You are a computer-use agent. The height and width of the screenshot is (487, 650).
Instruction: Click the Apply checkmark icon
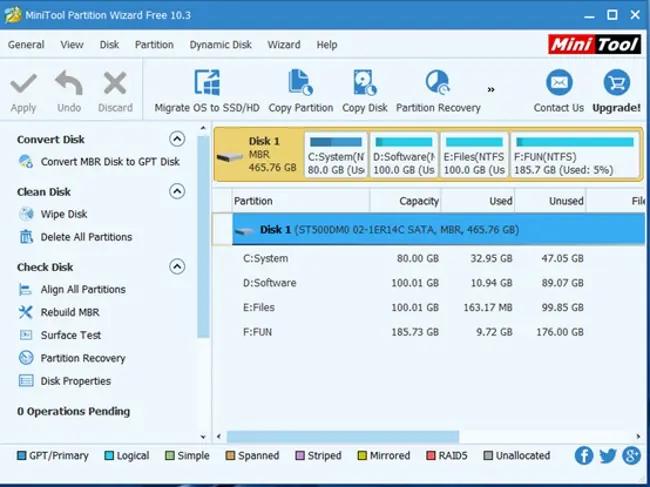pos(24,84)
